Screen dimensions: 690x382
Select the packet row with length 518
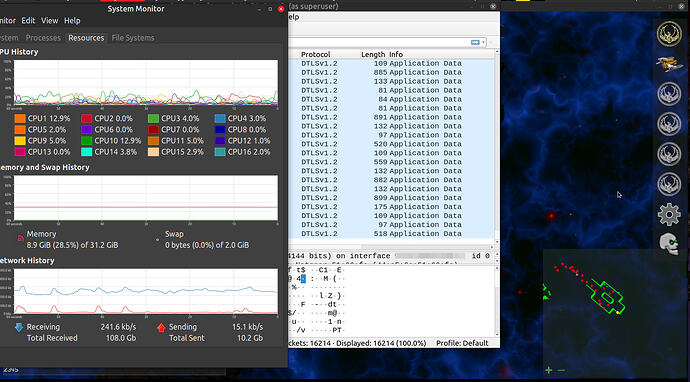[391, 234]
